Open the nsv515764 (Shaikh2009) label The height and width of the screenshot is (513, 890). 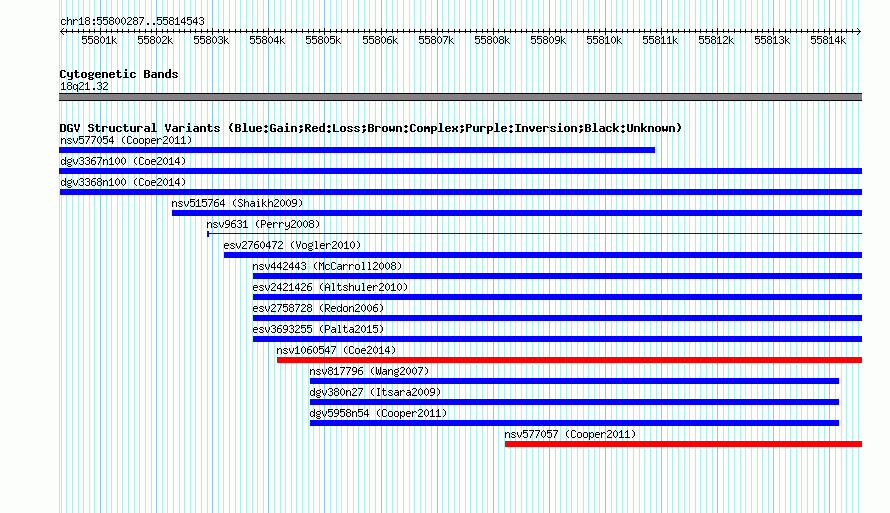click(x=237, y=203)
